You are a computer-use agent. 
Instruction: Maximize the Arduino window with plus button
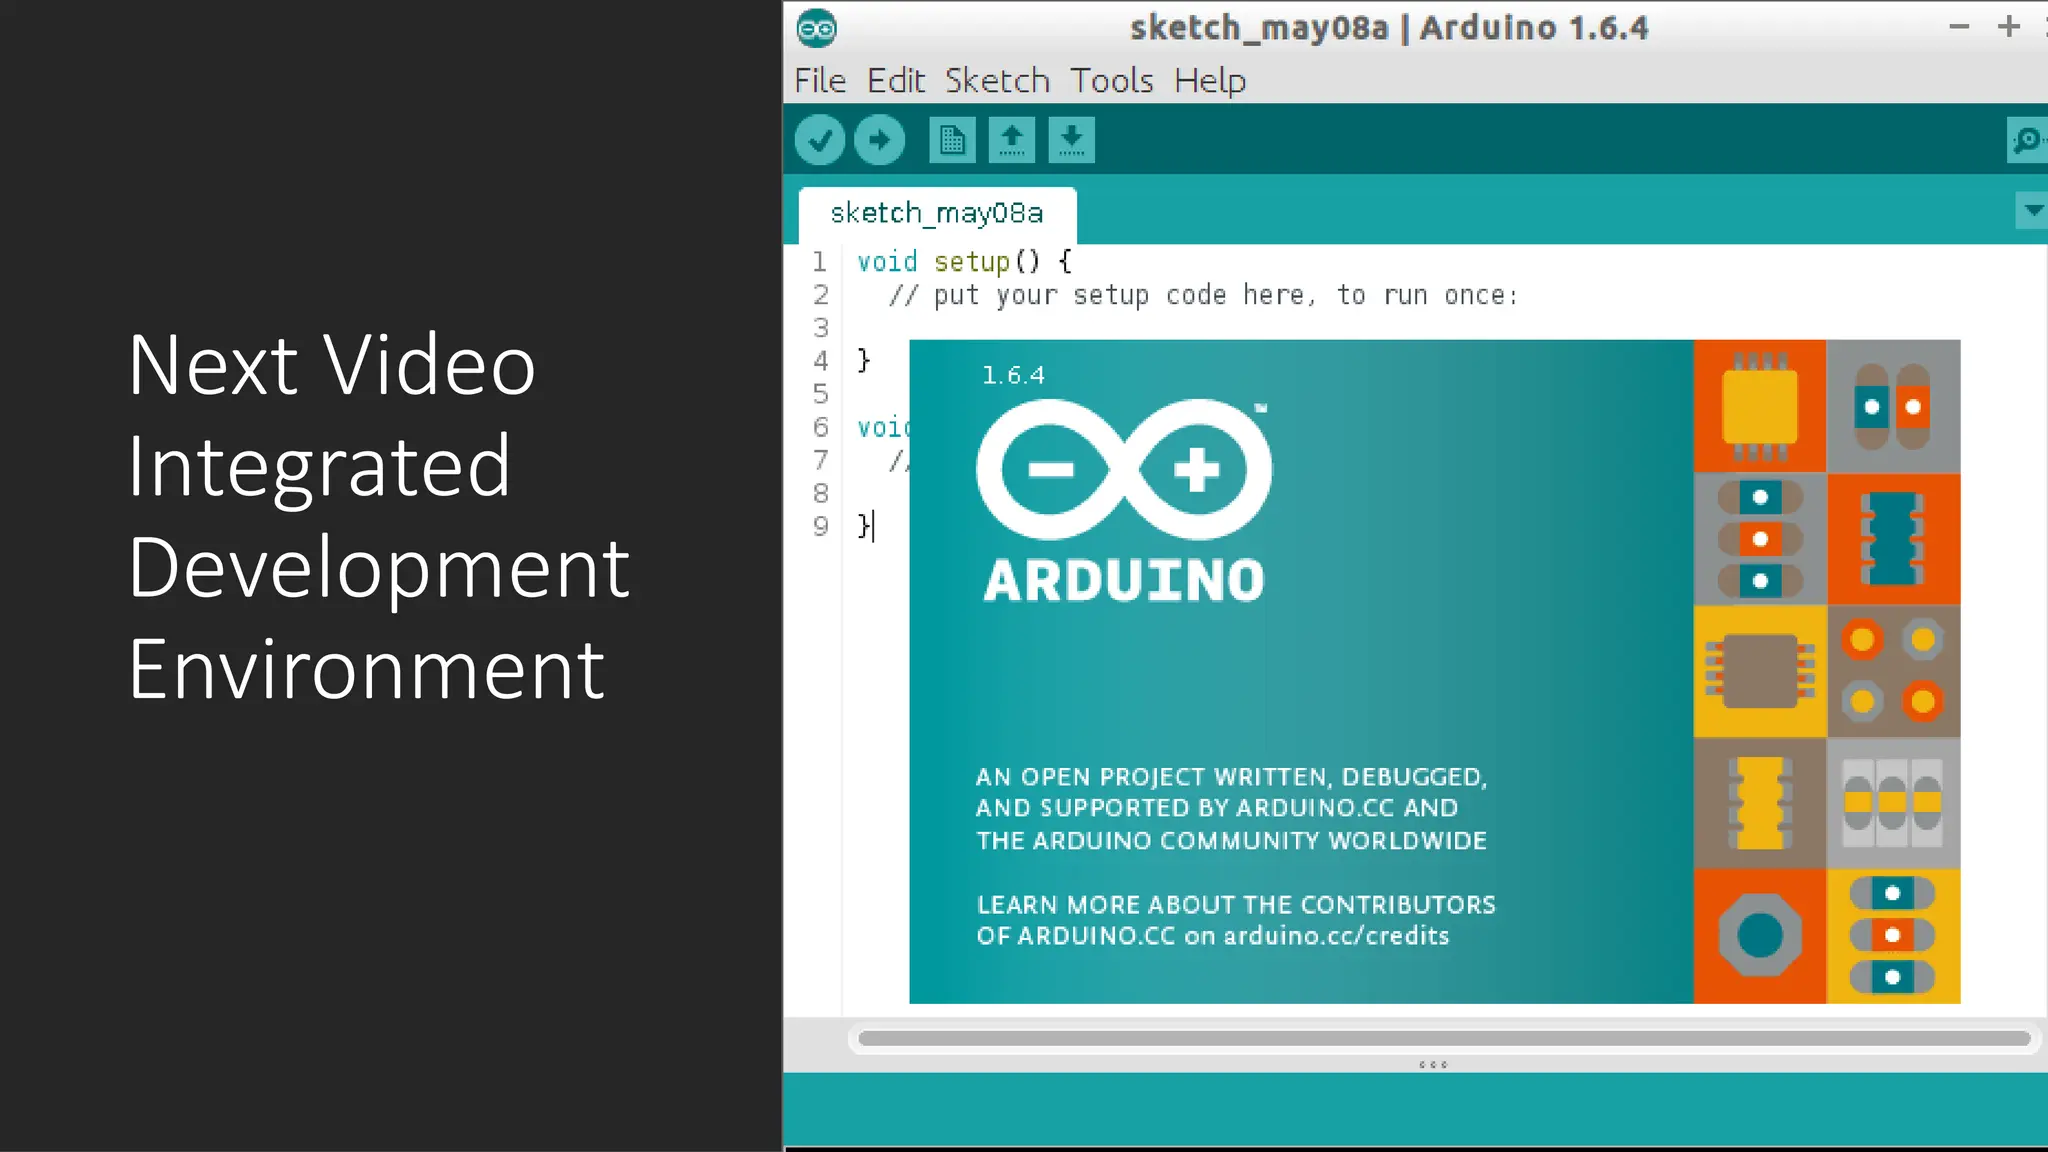pyautogui.click(x=2009, y=27)
